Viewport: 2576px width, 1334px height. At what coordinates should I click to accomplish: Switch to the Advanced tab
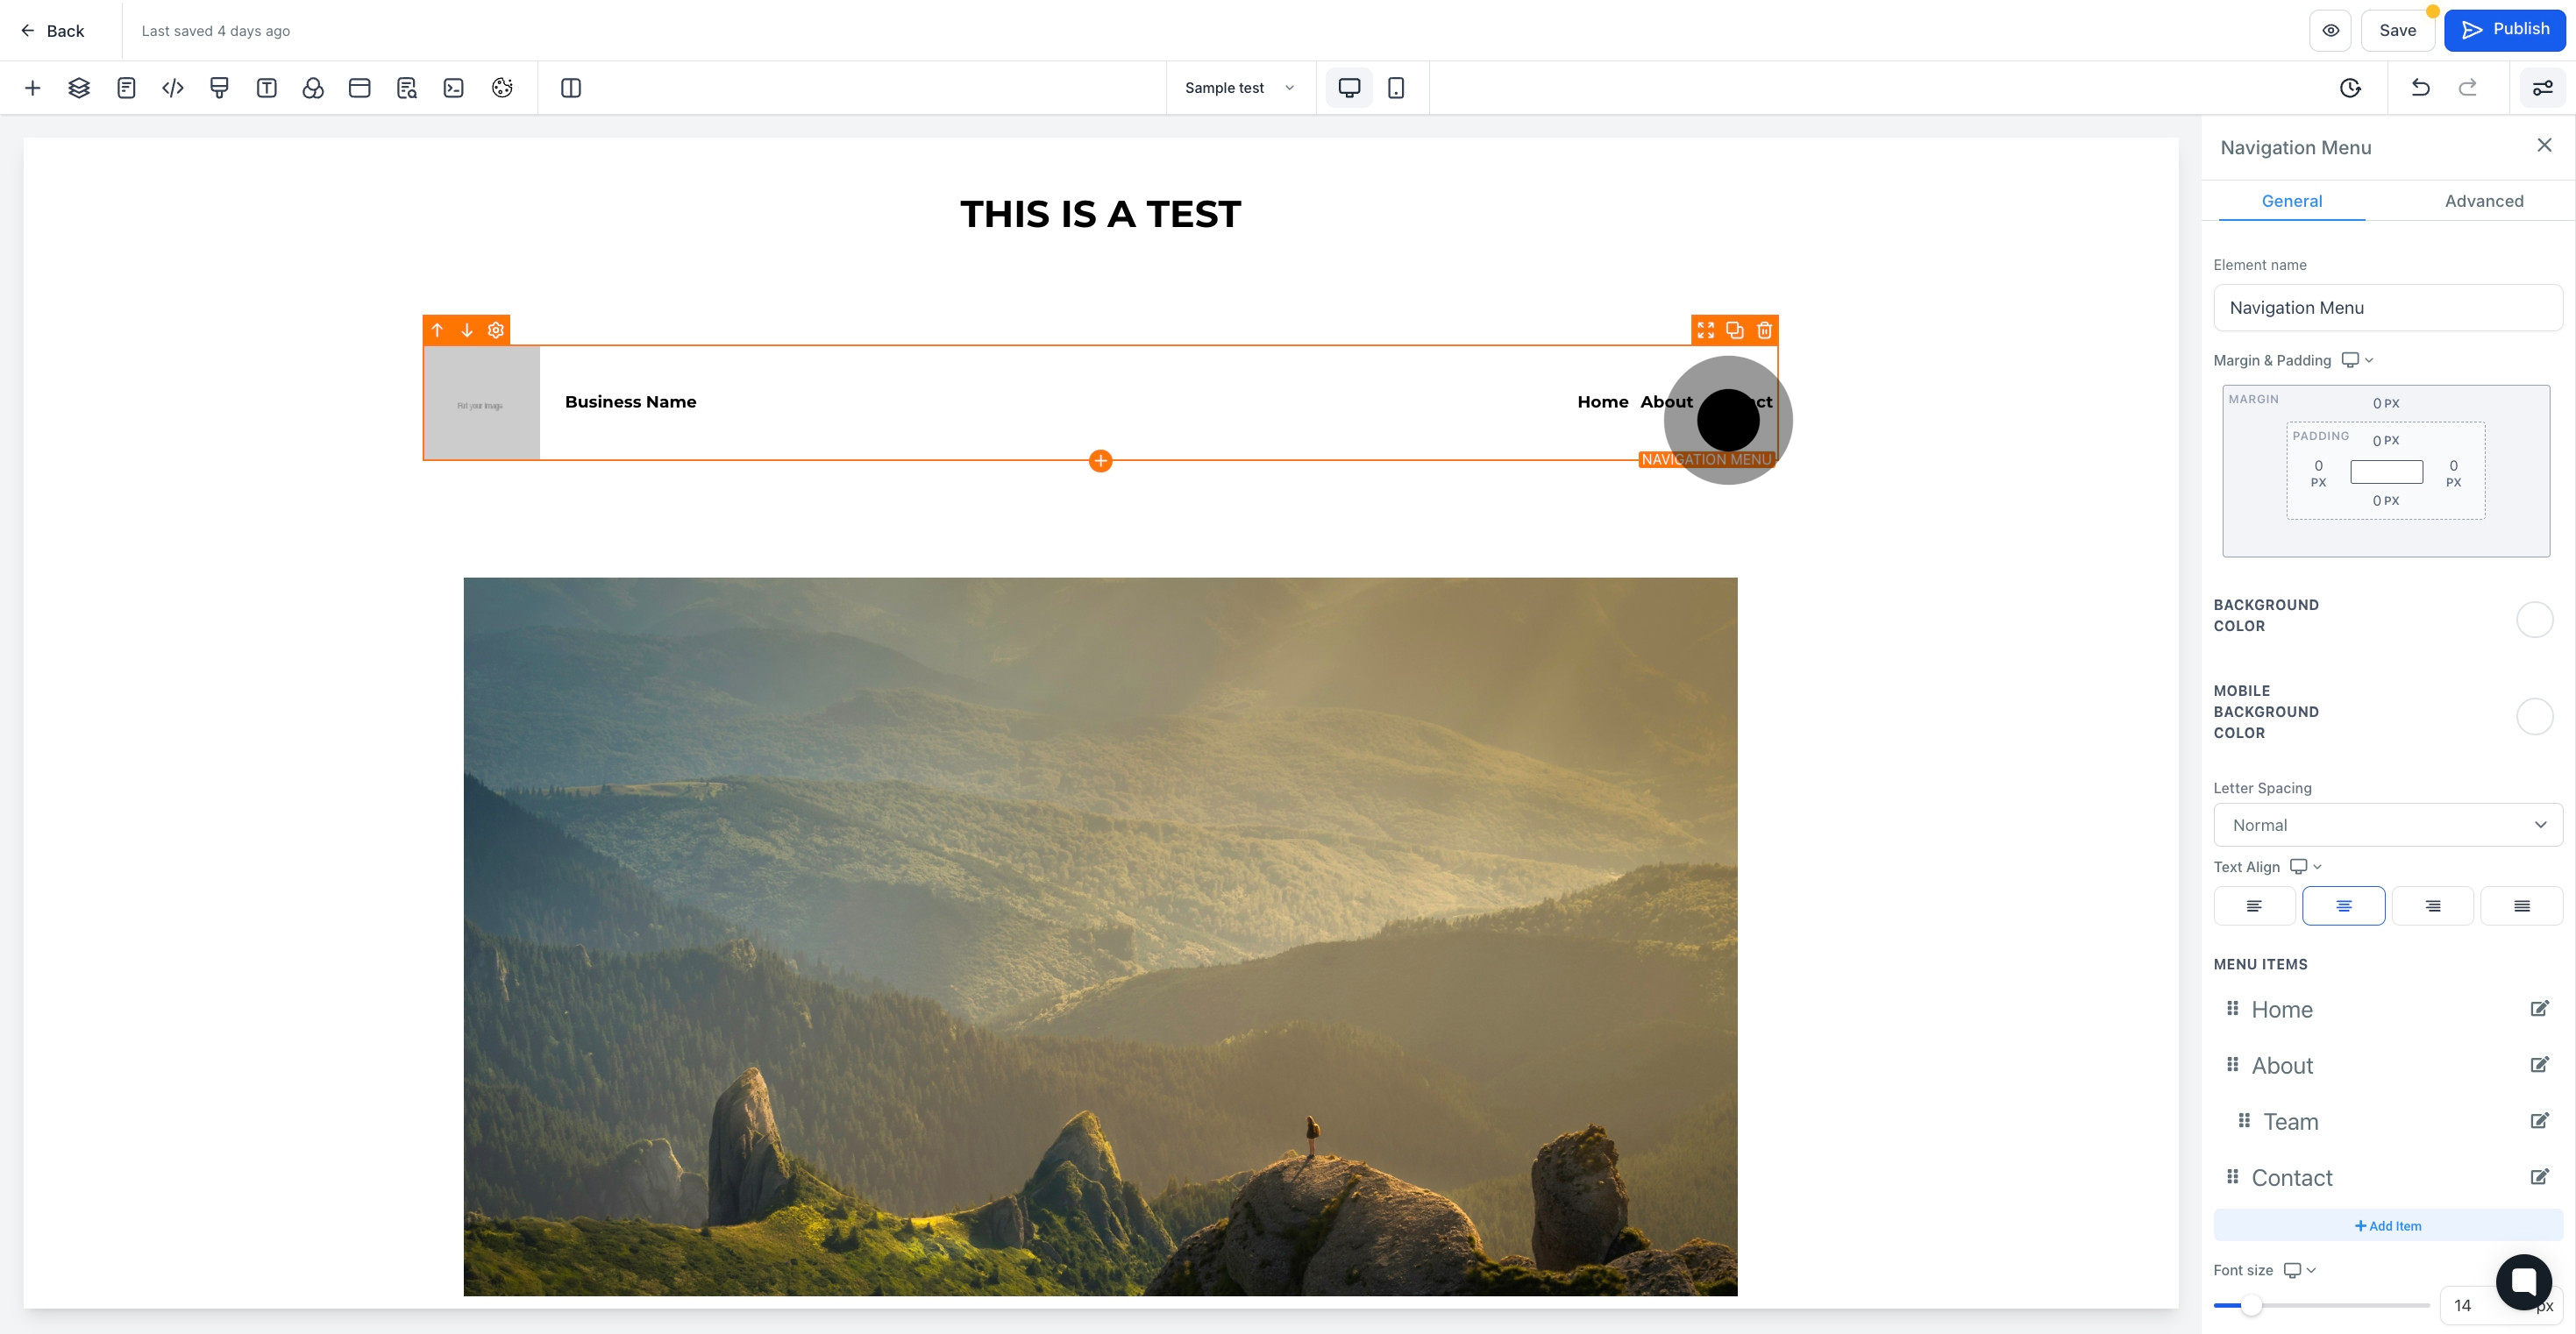pos(2484,201)
